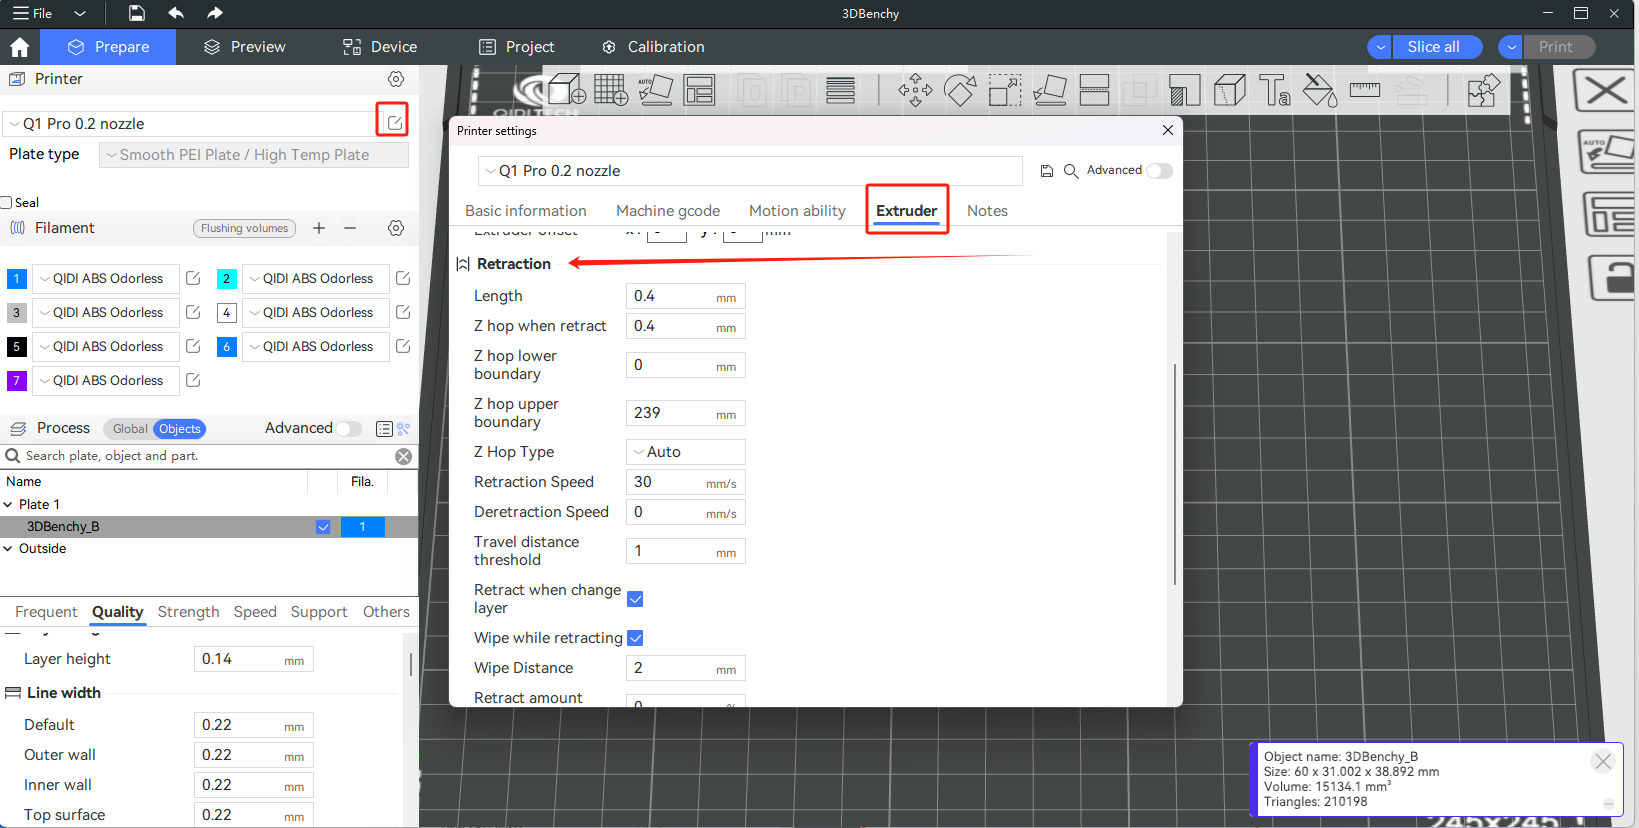Open the Machine gcode tab
The image size is (1639, 828).
(x=667, y=211)
